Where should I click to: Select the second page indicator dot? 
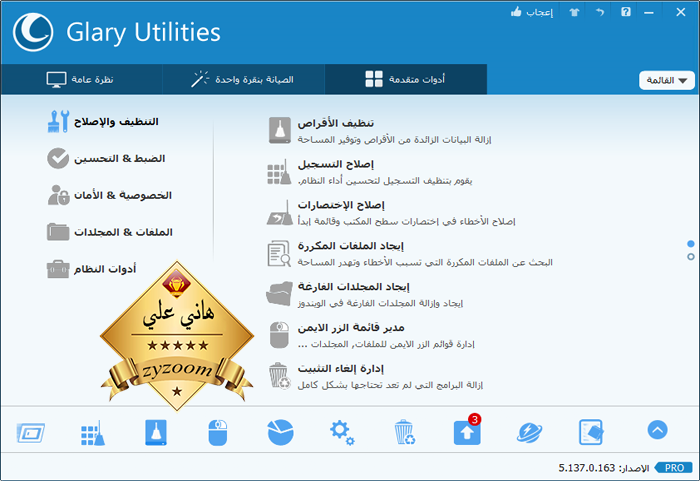691,257
